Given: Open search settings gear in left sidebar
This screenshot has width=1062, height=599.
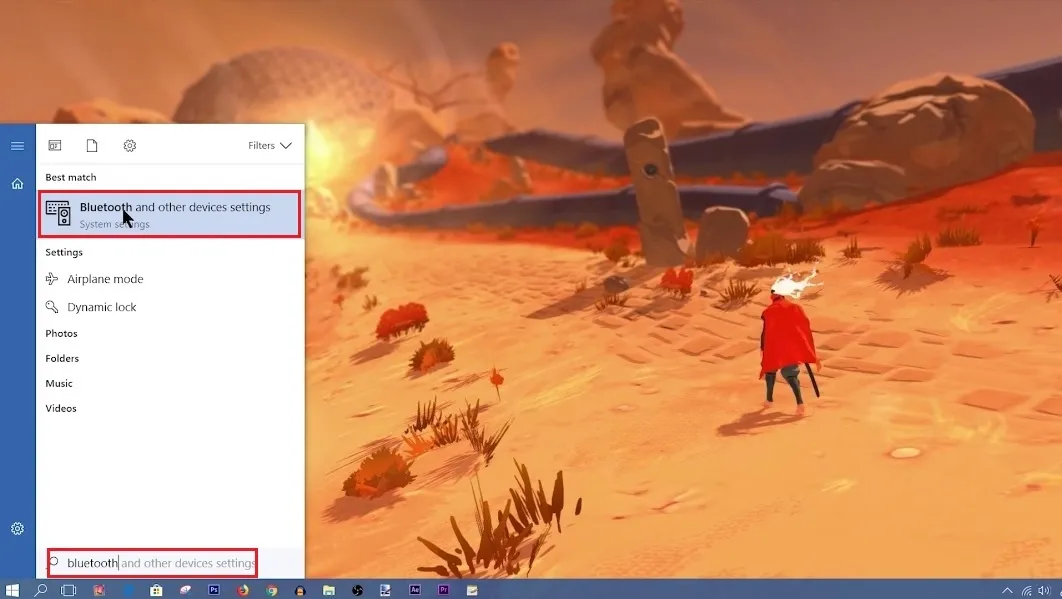Looking at the screenshot, I should tap(17, 528).
